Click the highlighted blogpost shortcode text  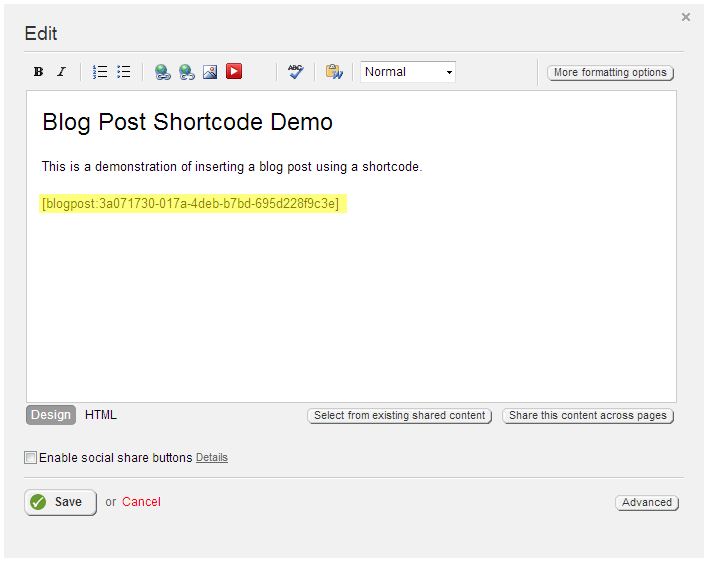(x=190, y=204)
